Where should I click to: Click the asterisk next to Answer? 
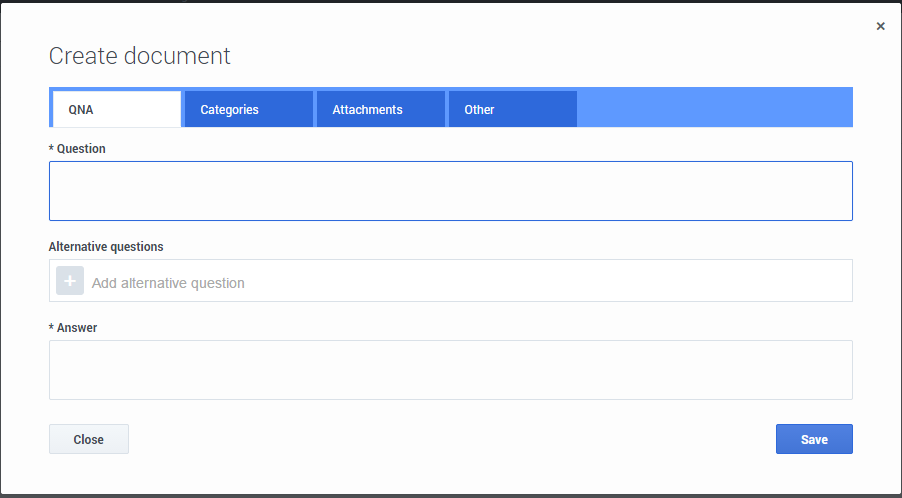click(51, 327)
